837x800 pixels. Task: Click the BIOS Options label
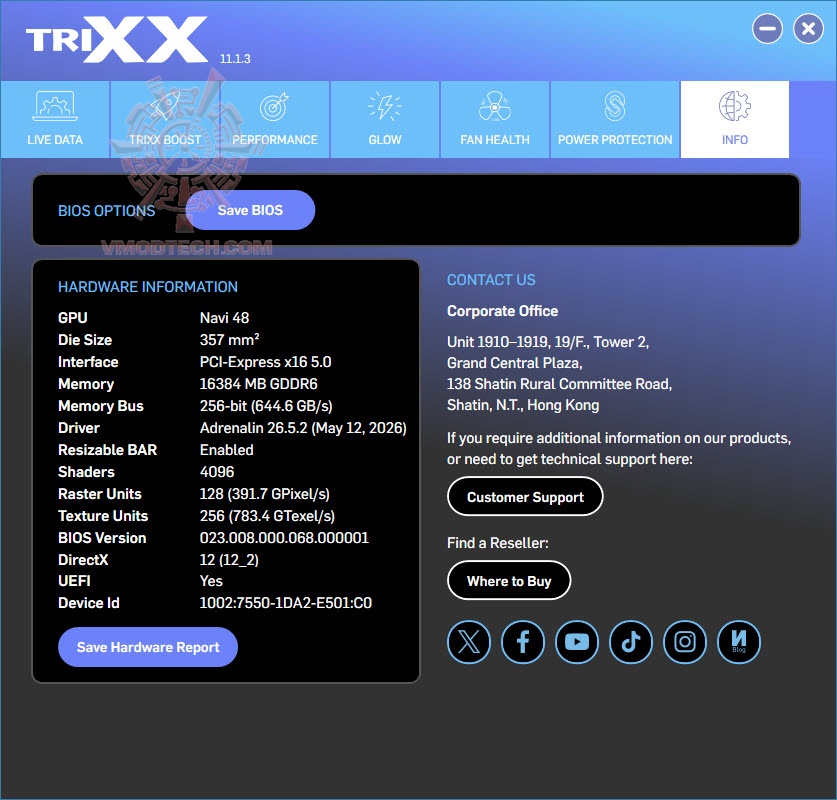pyautogui.click(x=106, y=211)
